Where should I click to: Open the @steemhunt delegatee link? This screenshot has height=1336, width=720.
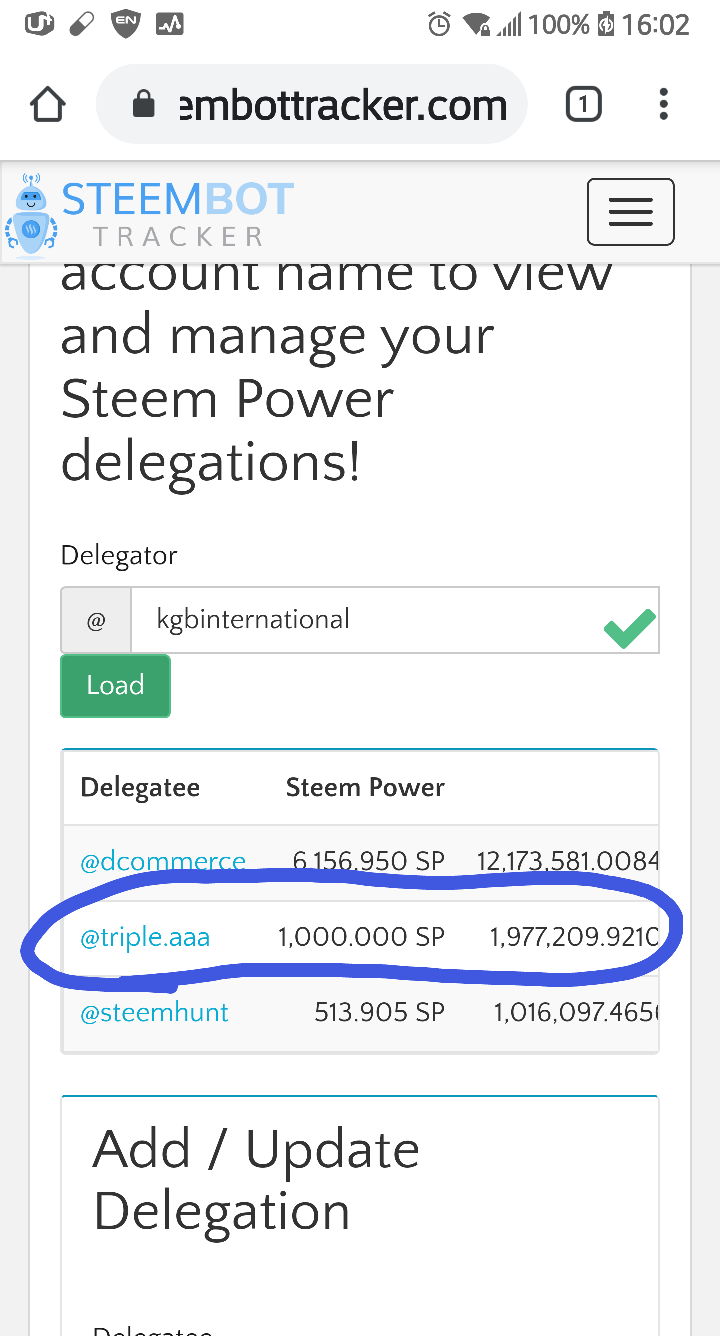(x=154, y=1013)
